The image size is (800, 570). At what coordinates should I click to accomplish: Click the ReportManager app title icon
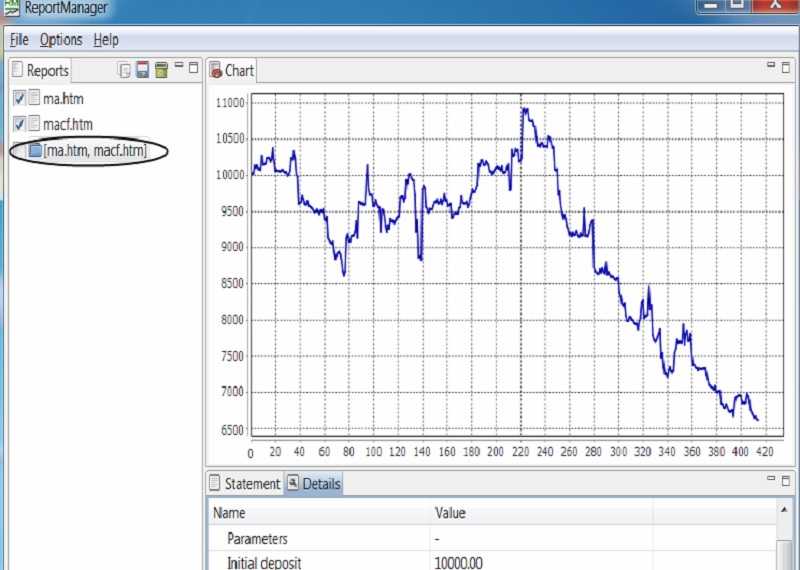(11, 7)
